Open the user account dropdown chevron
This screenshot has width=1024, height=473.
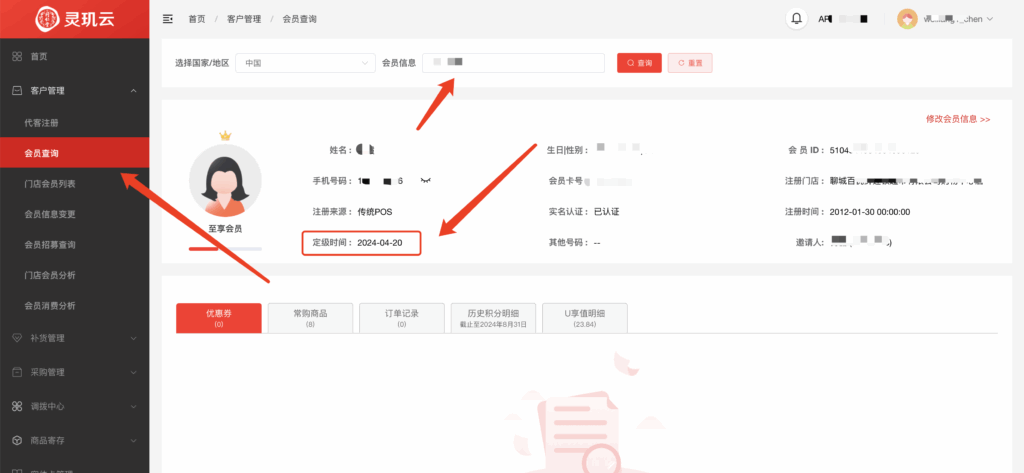point(989,19)
